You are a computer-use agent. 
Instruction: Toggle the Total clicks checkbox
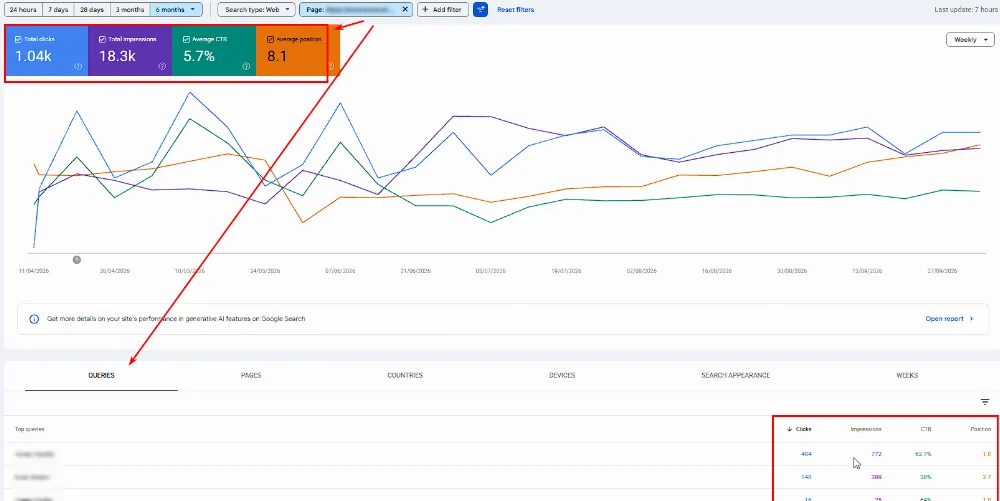tap(18, 39)
